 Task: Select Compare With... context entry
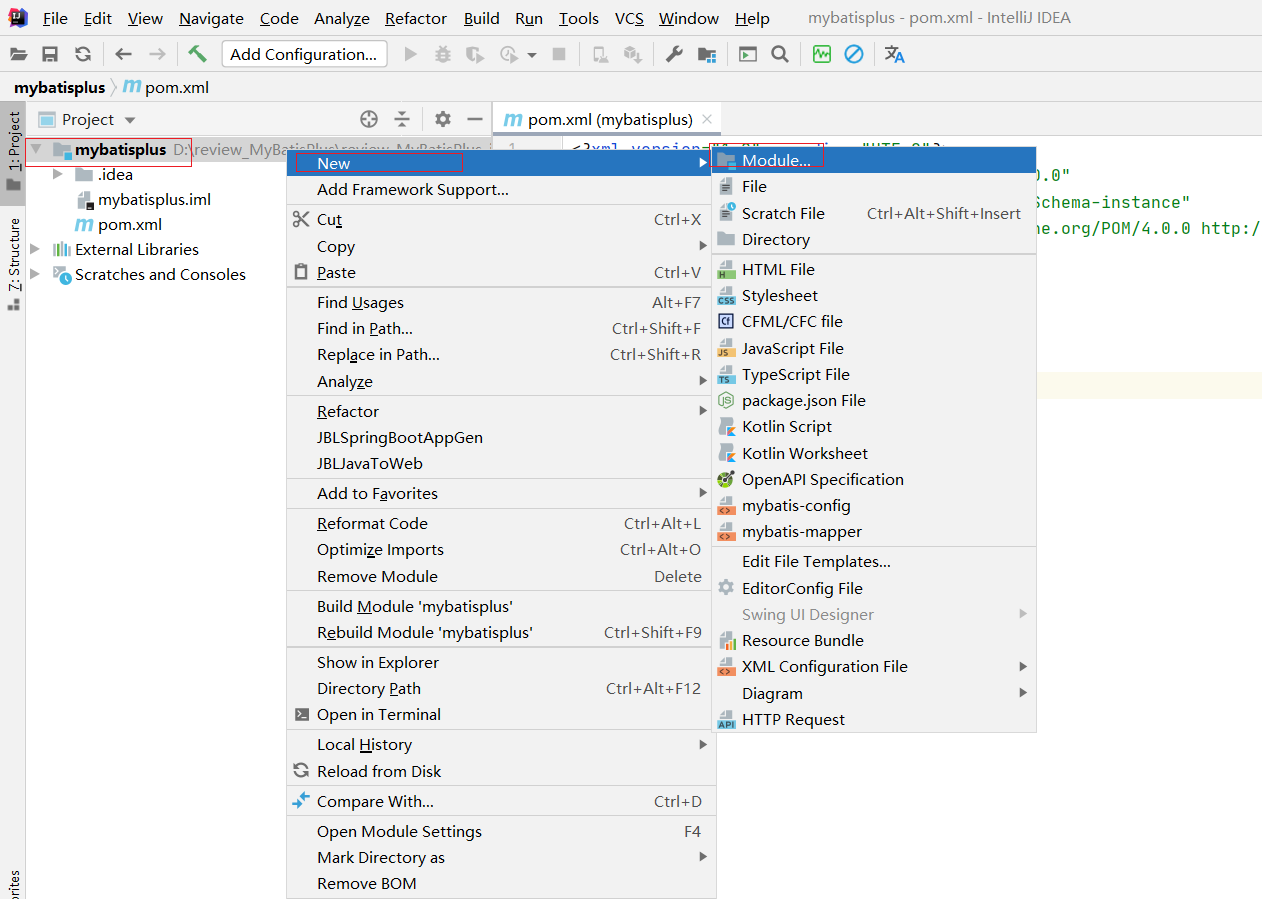coord(500,801)
